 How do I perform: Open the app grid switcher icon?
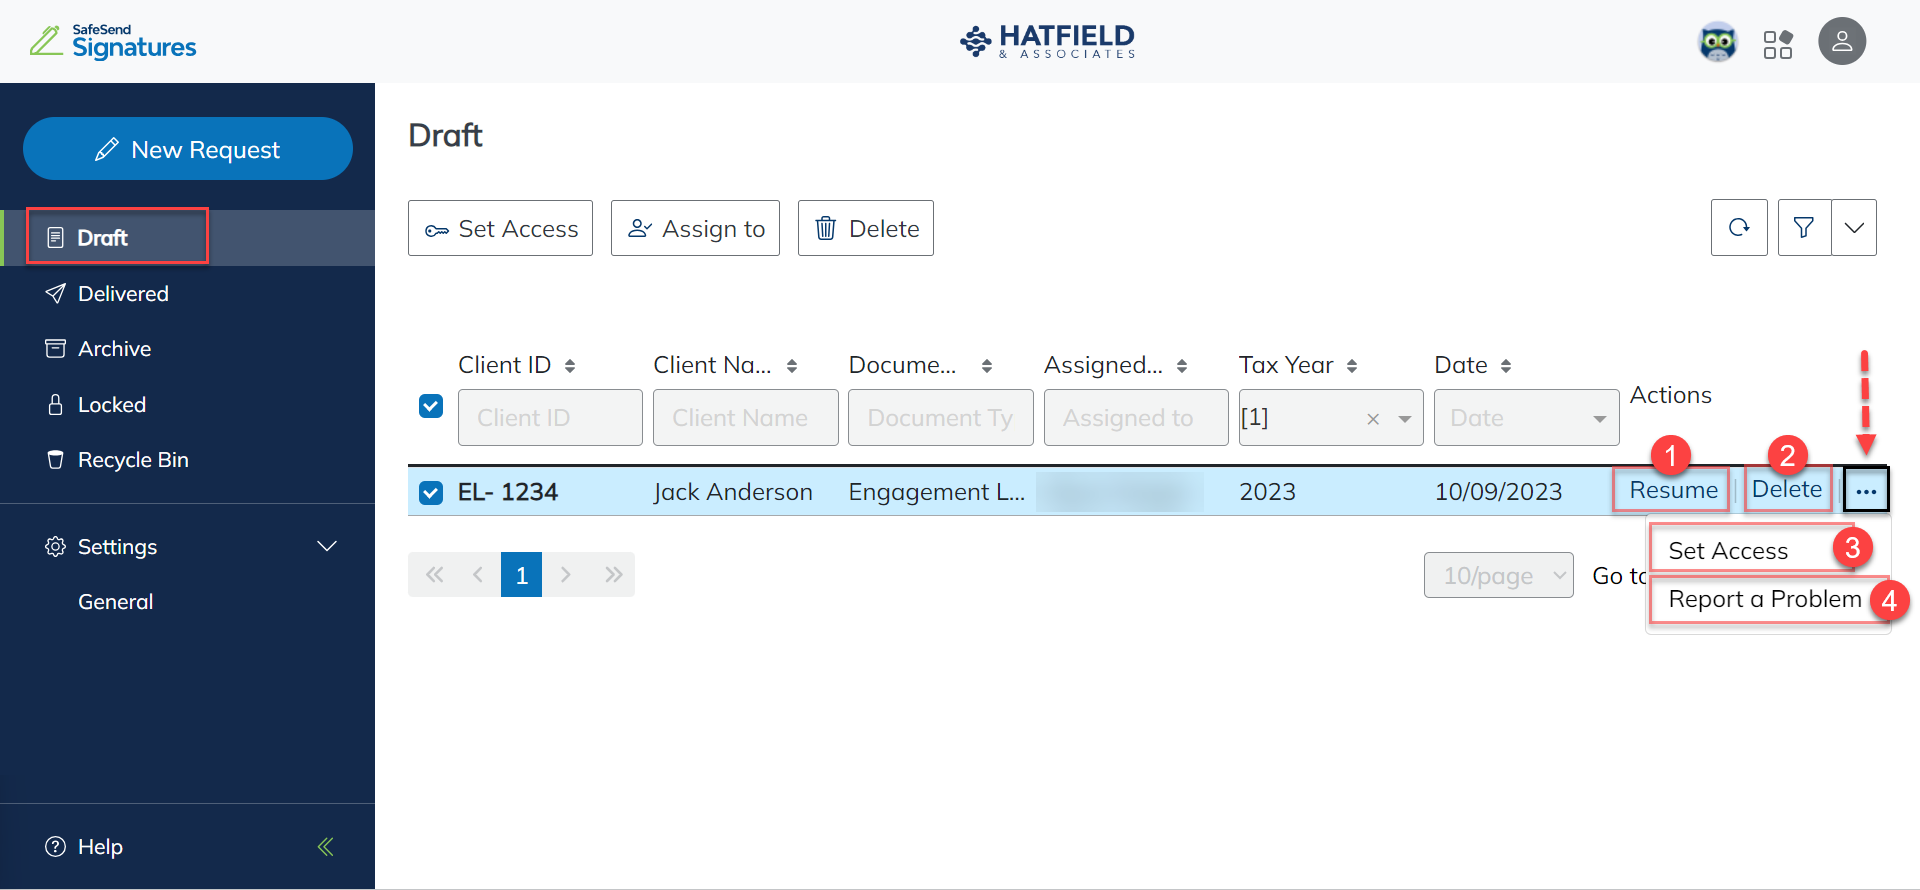[1778, 44]
